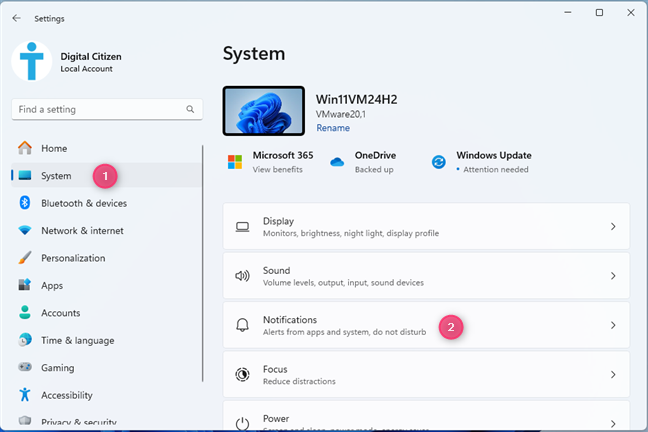This screenshot has width=648, height=432.
Task: Open OneDrive Backed up status
Action: pos(374,169)
